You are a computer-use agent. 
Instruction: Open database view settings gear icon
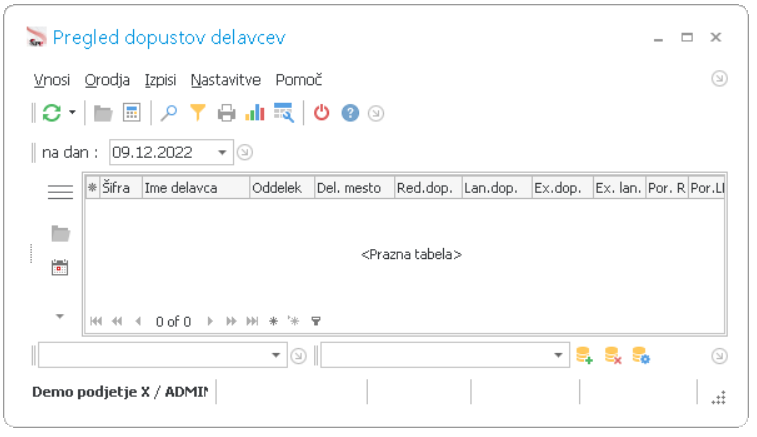pyautogui.click(x=641, y=356)
